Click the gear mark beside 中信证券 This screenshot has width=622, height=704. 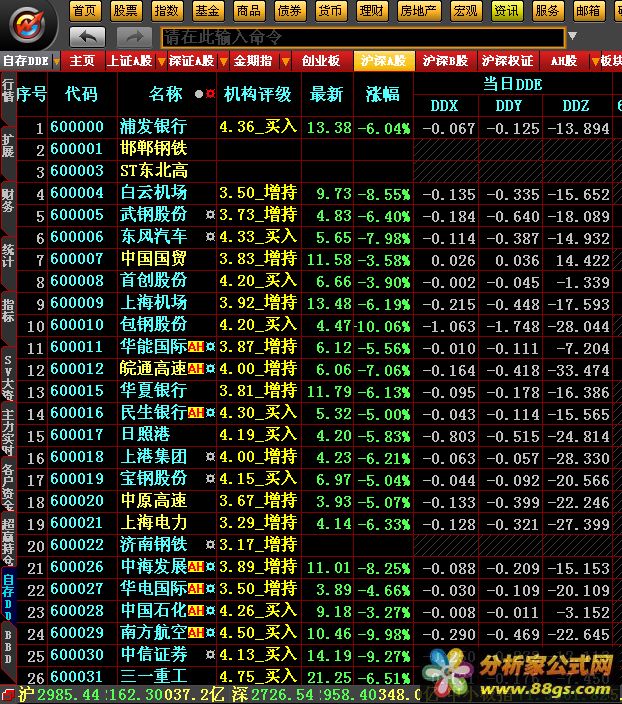click(210, 655)
